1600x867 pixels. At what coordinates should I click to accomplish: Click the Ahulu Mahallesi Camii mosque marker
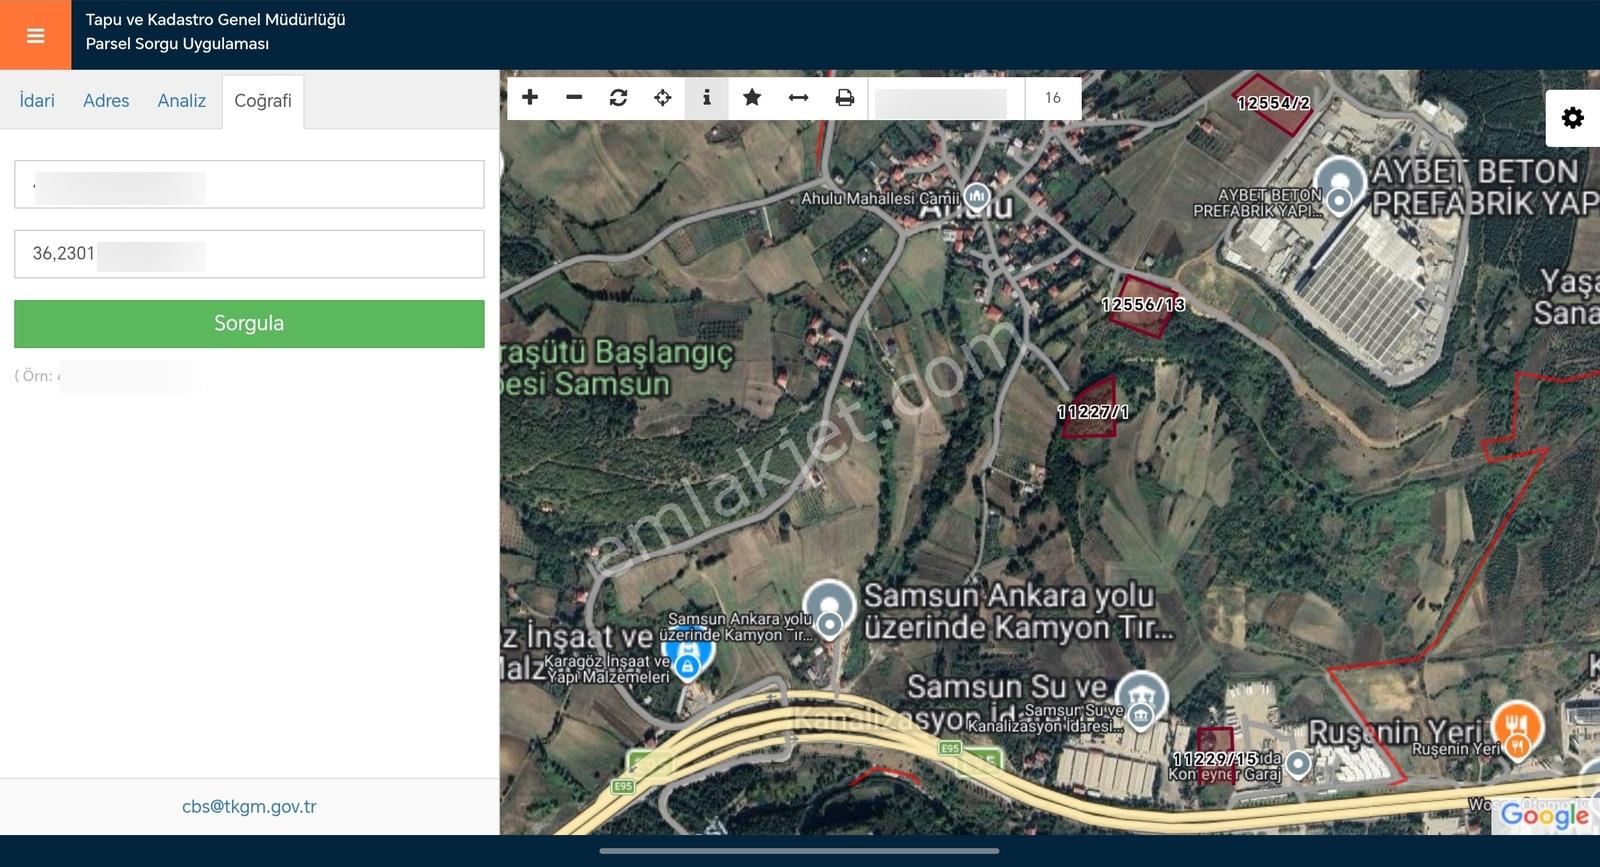(977, 196)
